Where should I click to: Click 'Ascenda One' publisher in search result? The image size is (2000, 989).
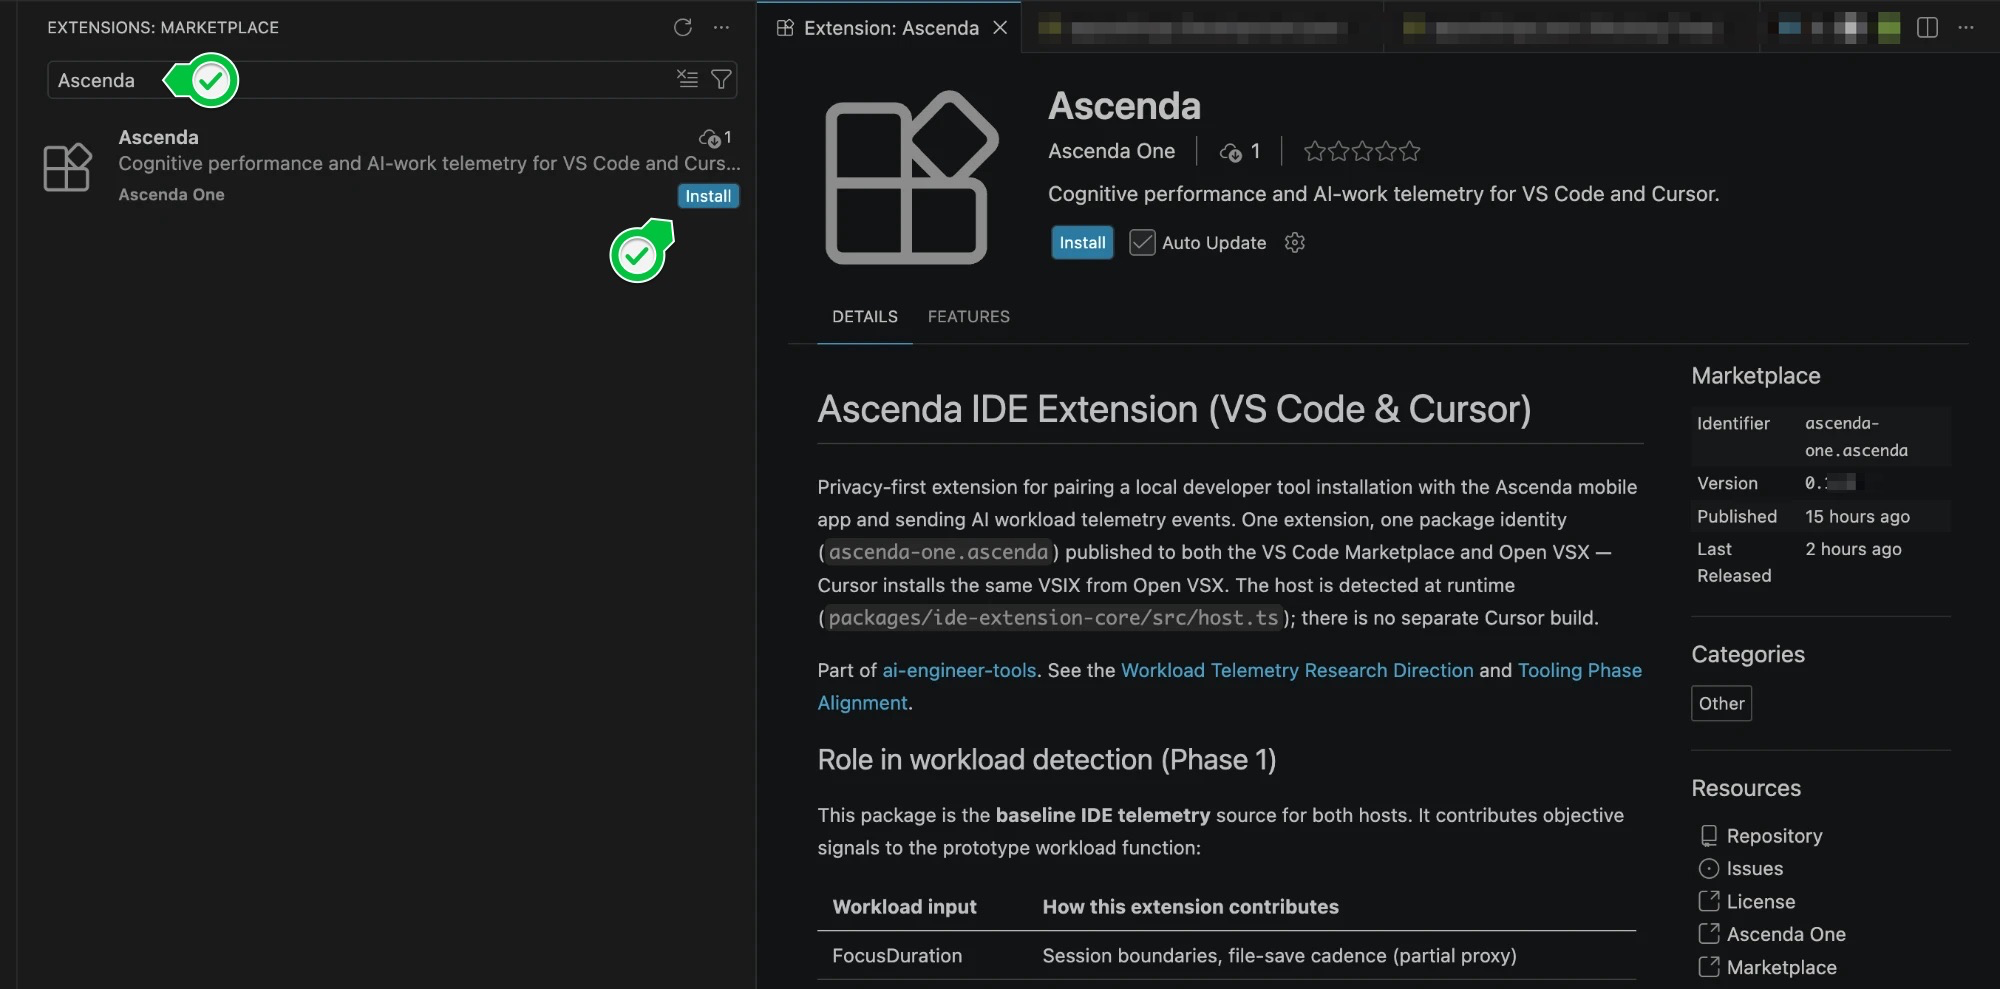[171, 195]
